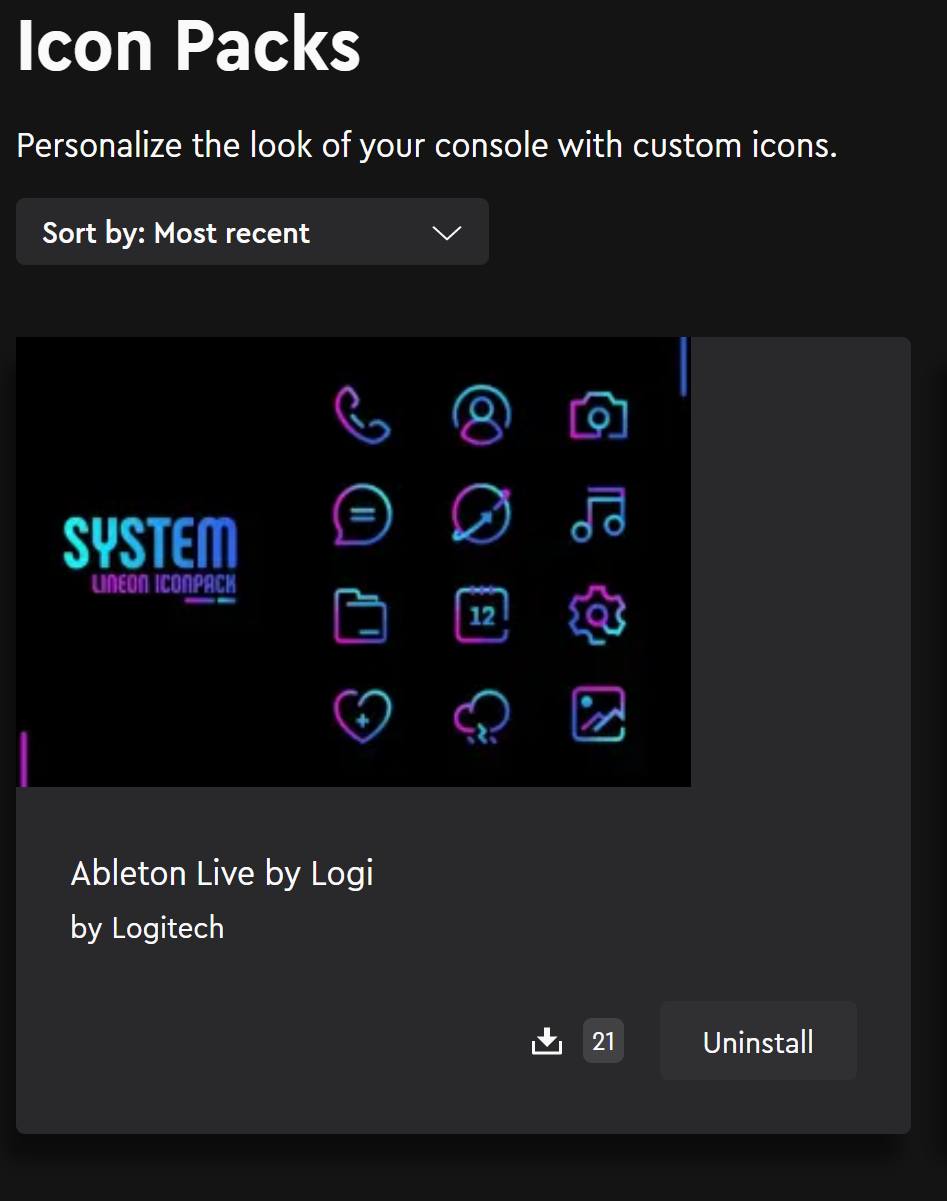Click the heart with plus icon
The width and height of the screenshot is (947, 1201).
coord(362,715)
